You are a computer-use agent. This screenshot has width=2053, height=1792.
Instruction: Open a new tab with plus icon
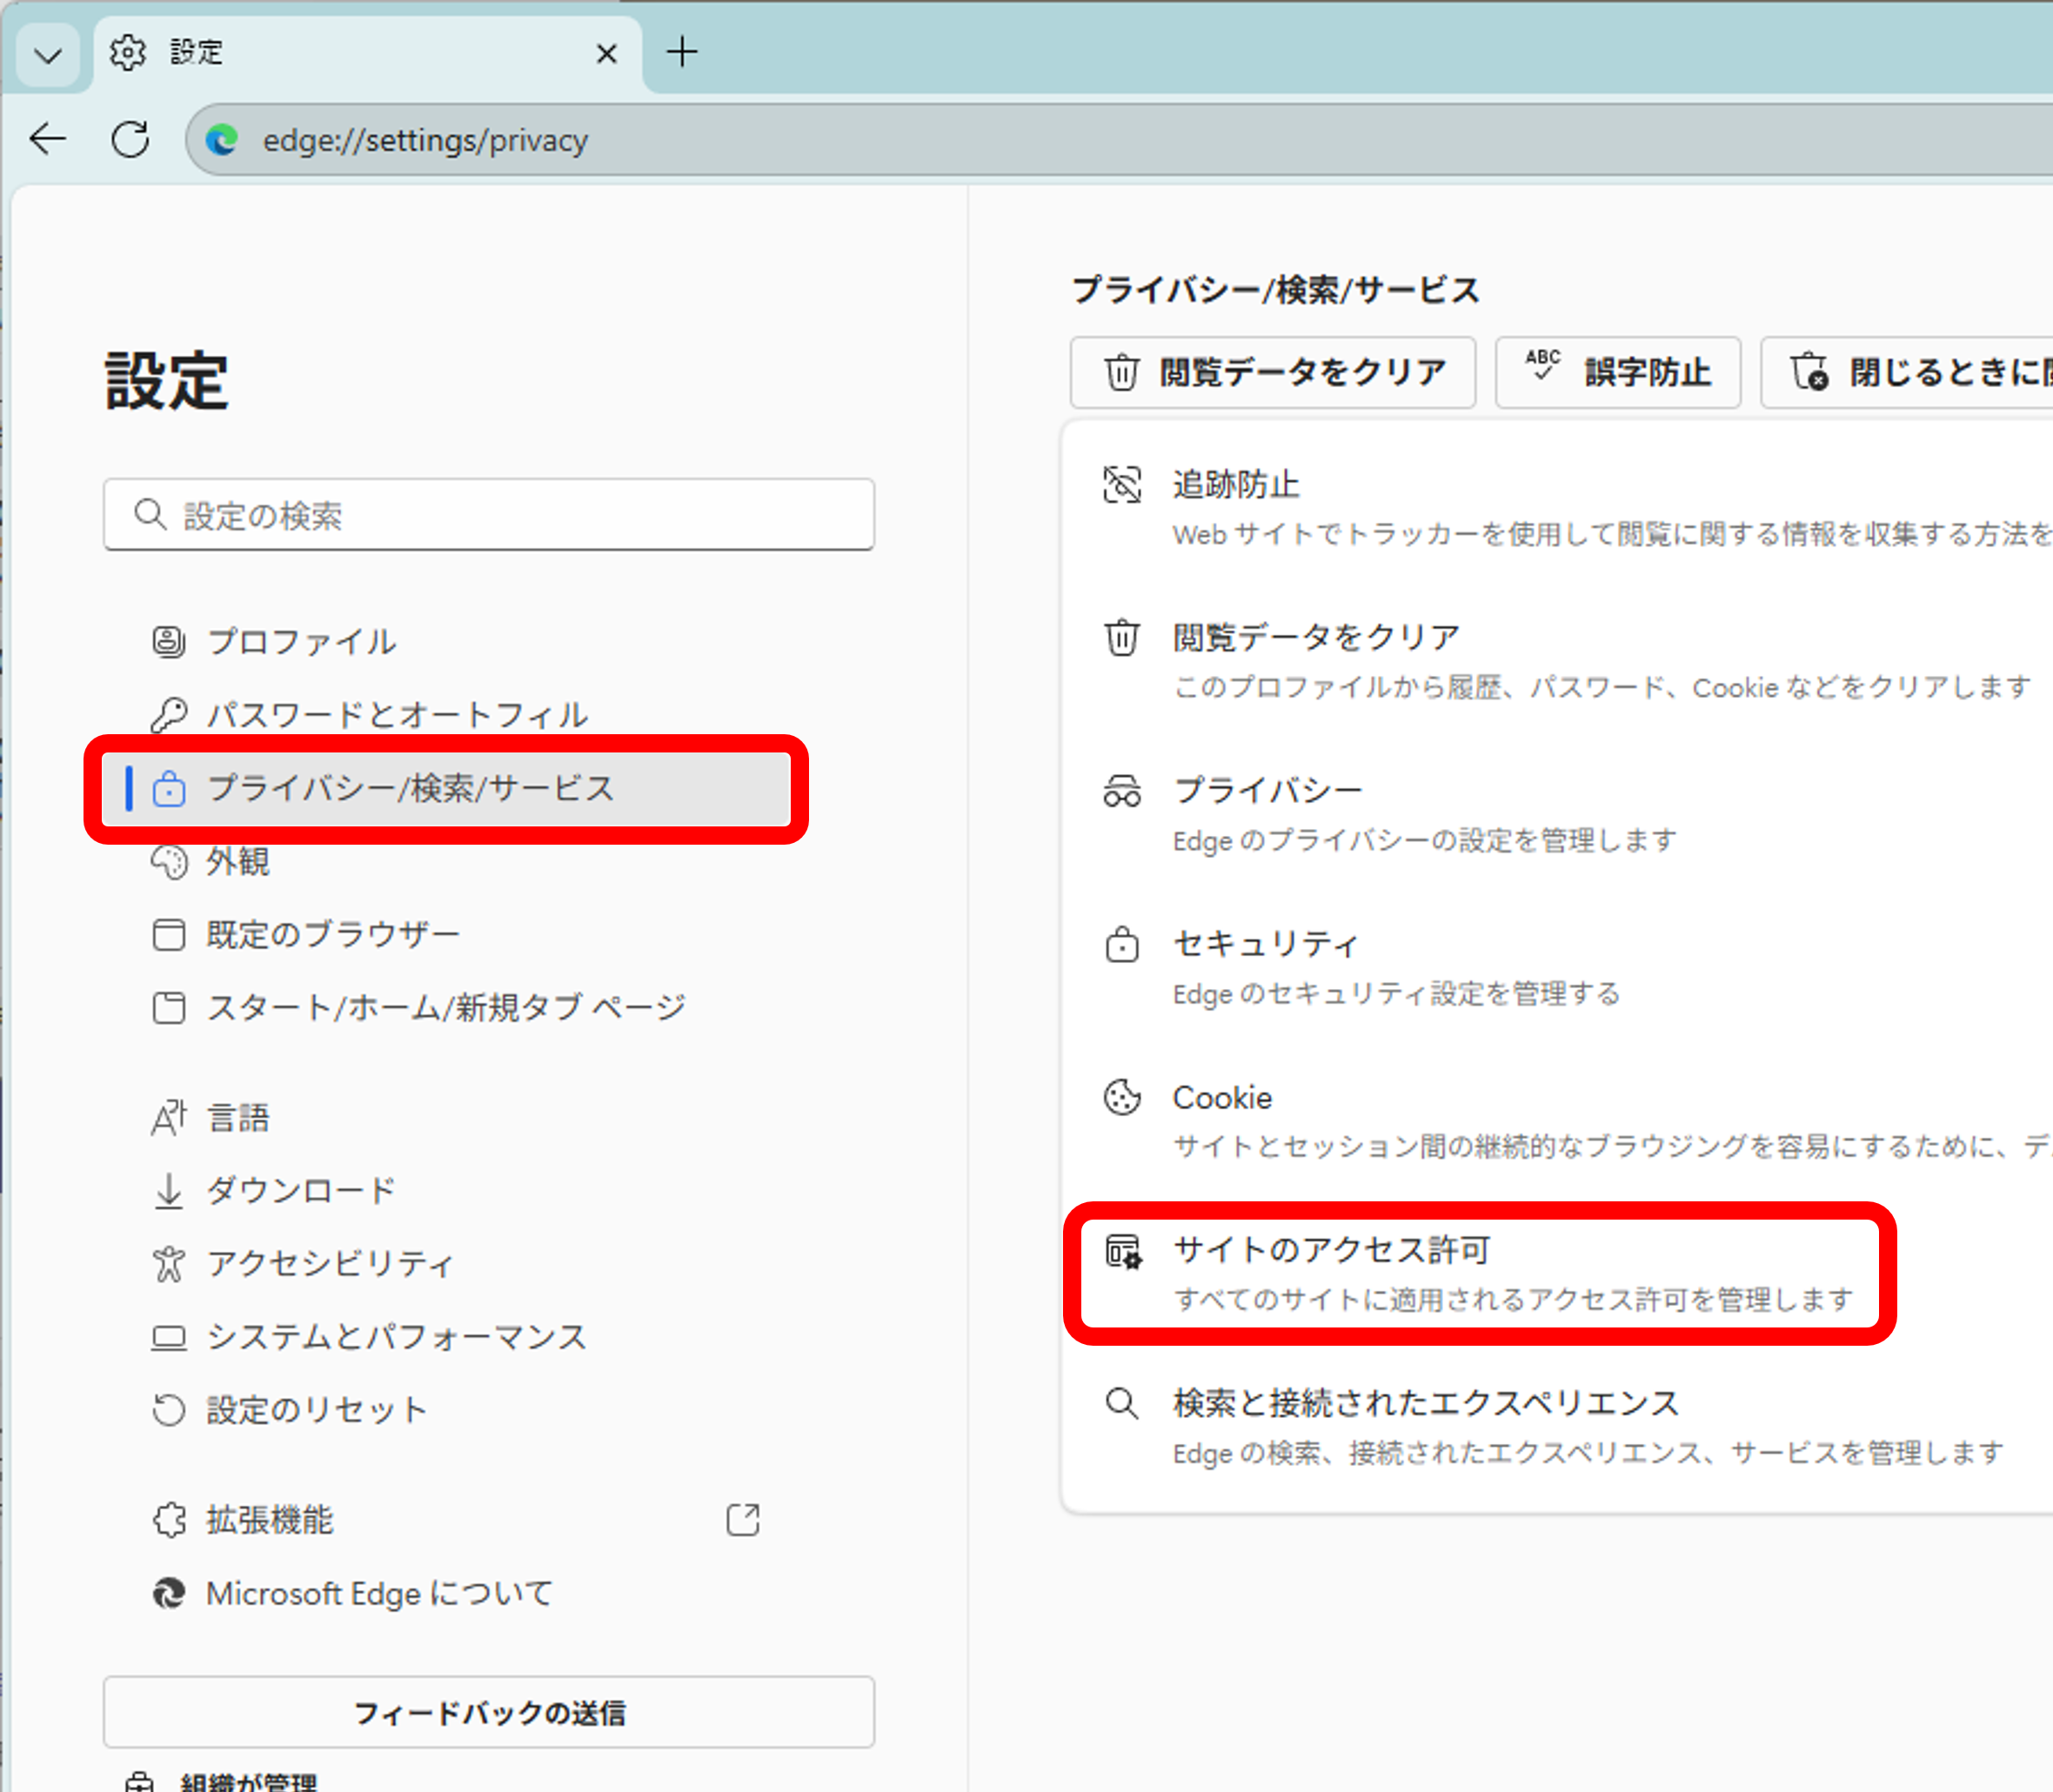pos(682,52)
